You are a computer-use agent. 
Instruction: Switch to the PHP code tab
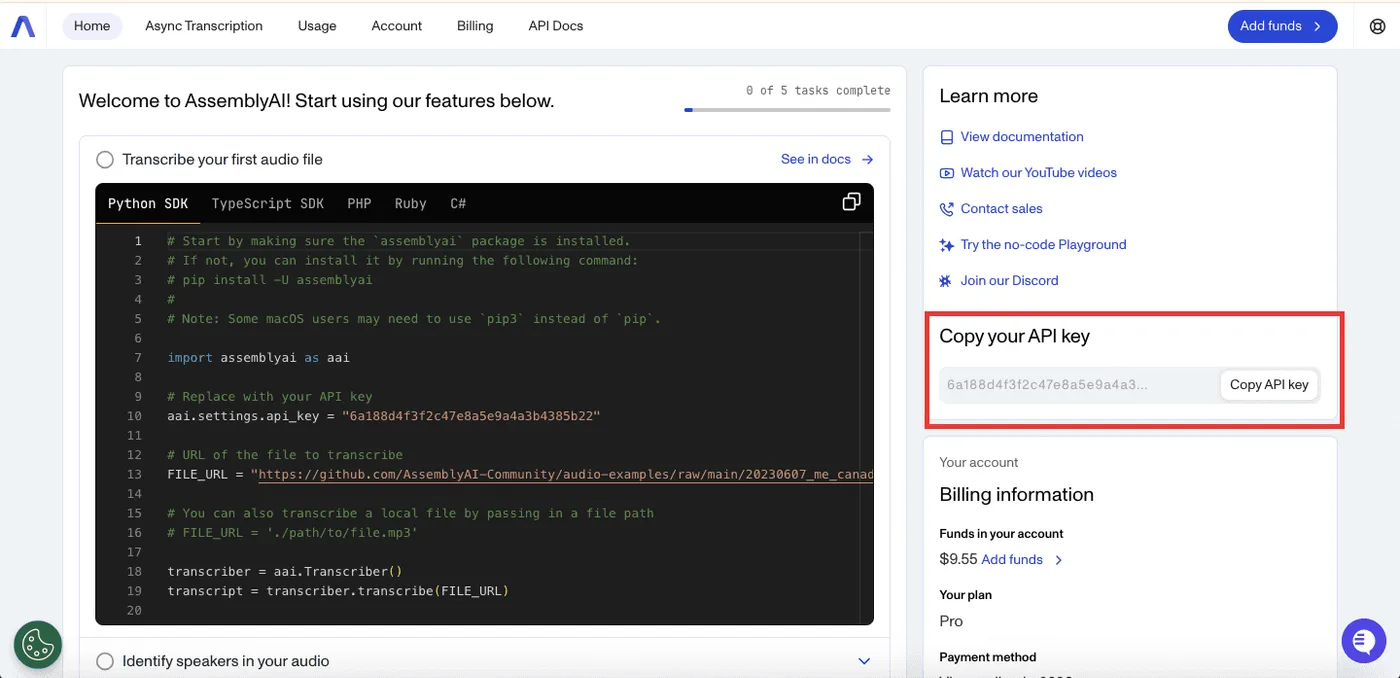pos(359,203)
